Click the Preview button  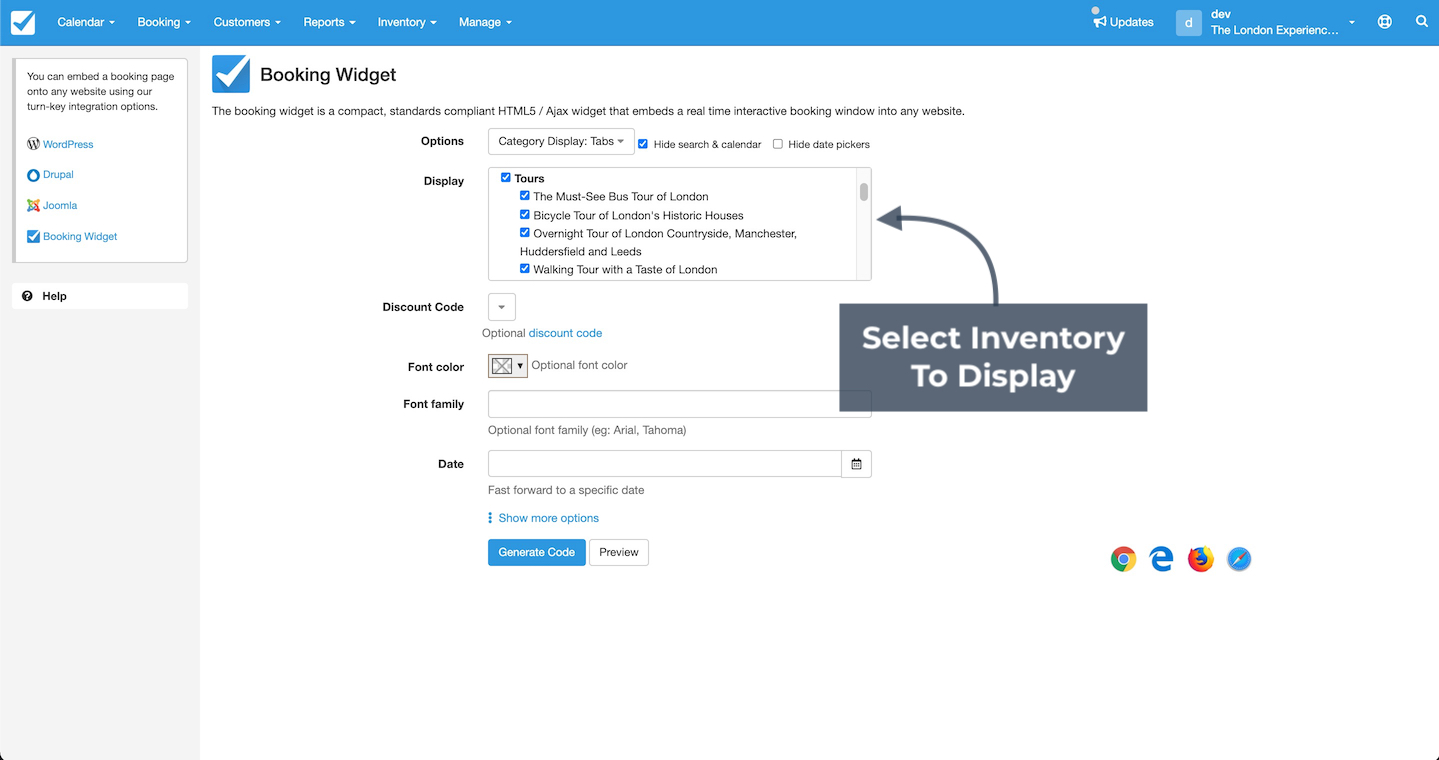[619, 552]
